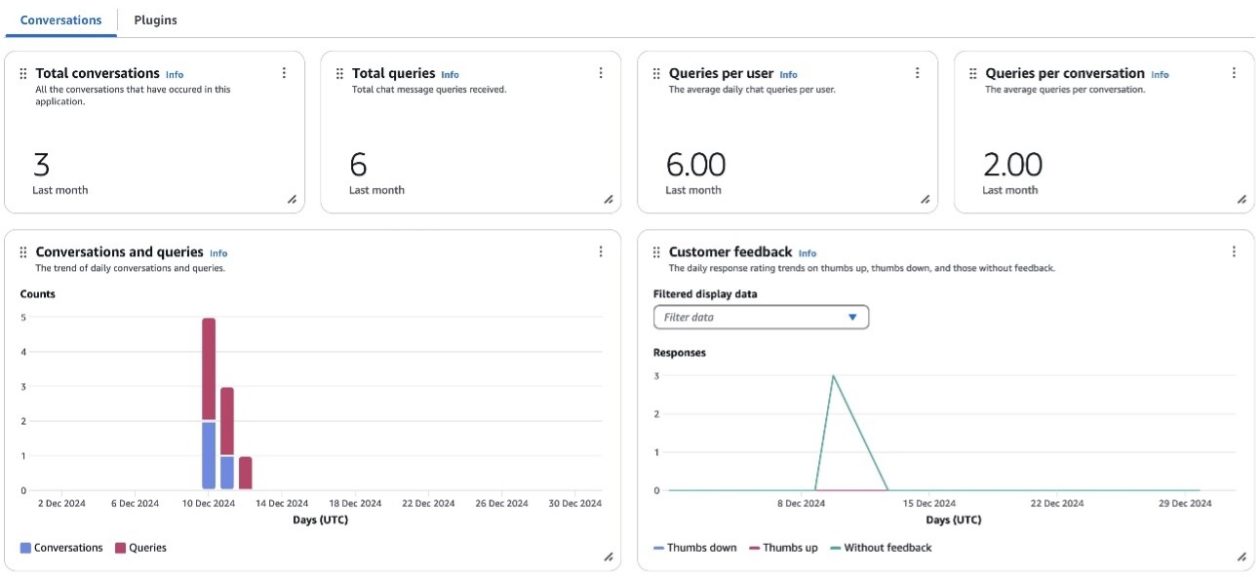Click resize handle on Conversations and queries widget
Screen dimensions: 1260x577
608,557
